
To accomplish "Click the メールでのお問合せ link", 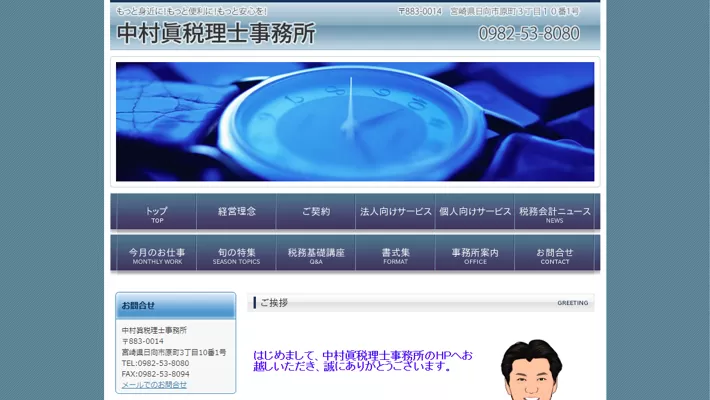I will pos(154,384).
